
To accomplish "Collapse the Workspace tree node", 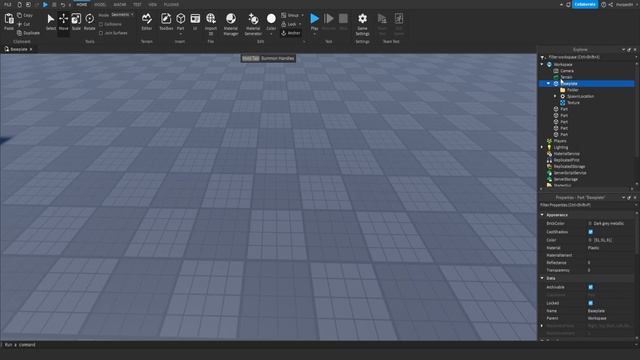I will [x=542, y=64].
